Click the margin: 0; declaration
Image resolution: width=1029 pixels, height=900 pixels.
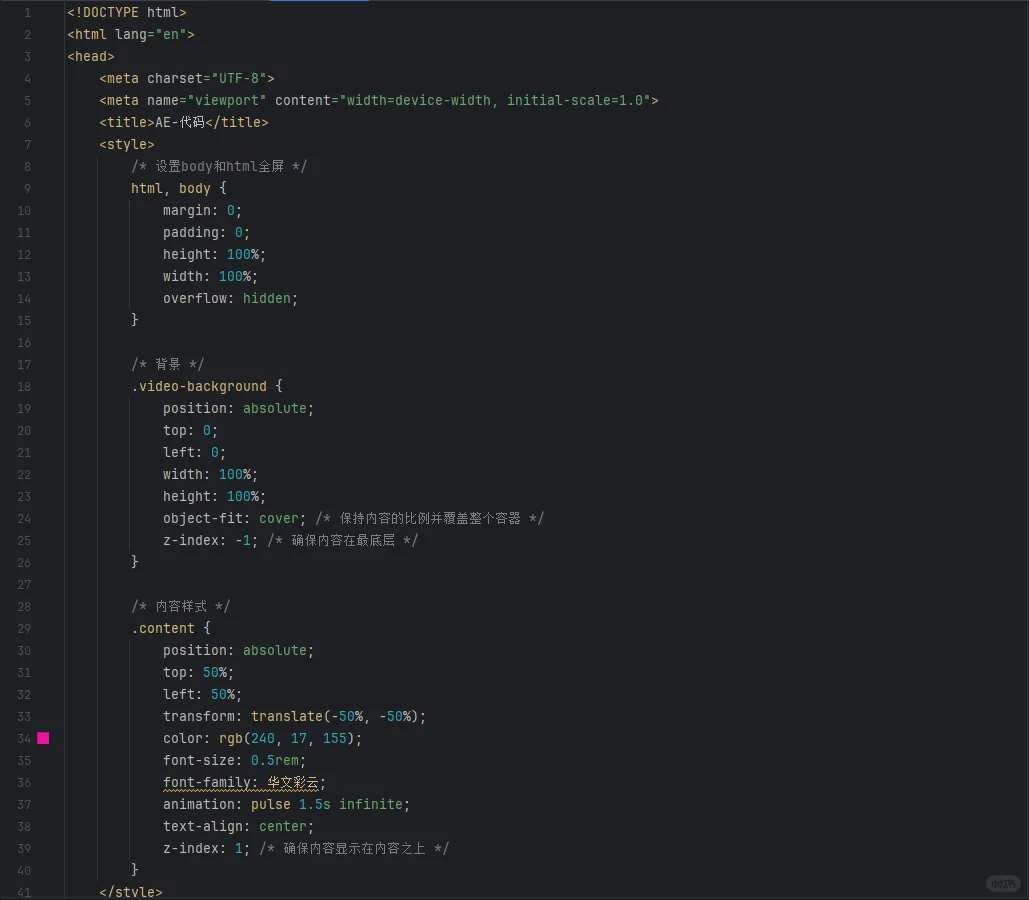point(203,210)
